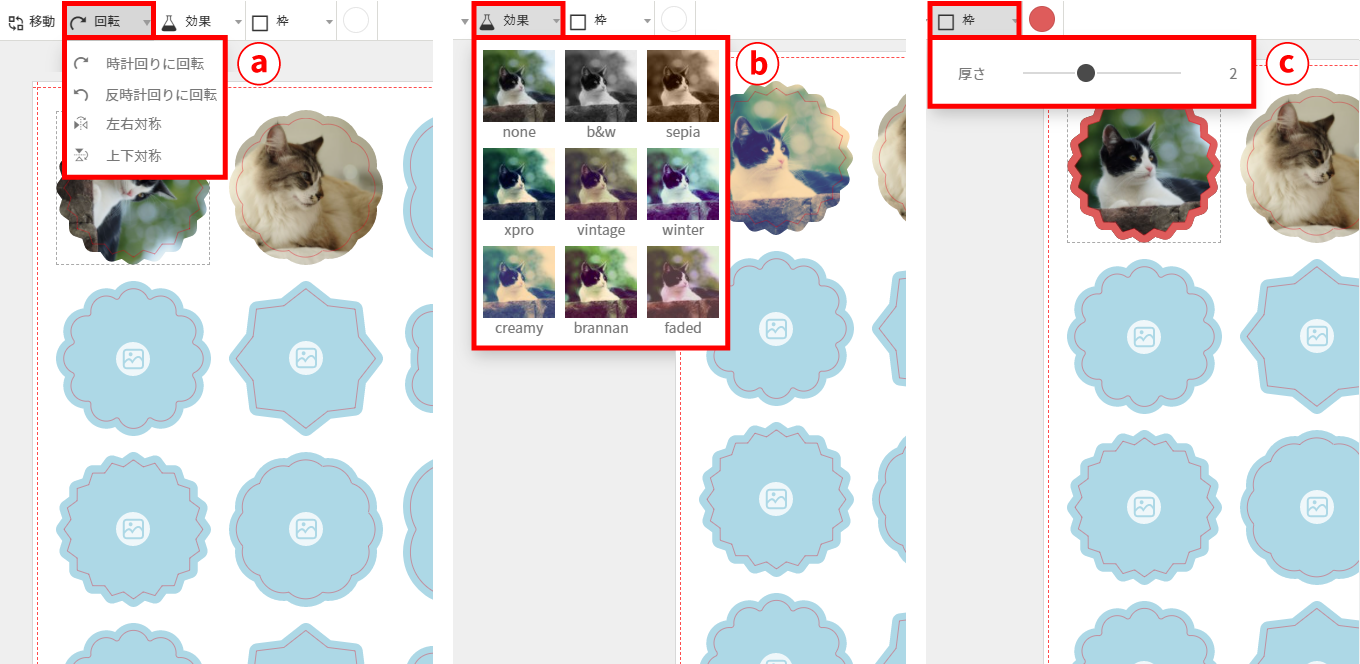Apply the sepia effect thumbnail

[683, 87]
